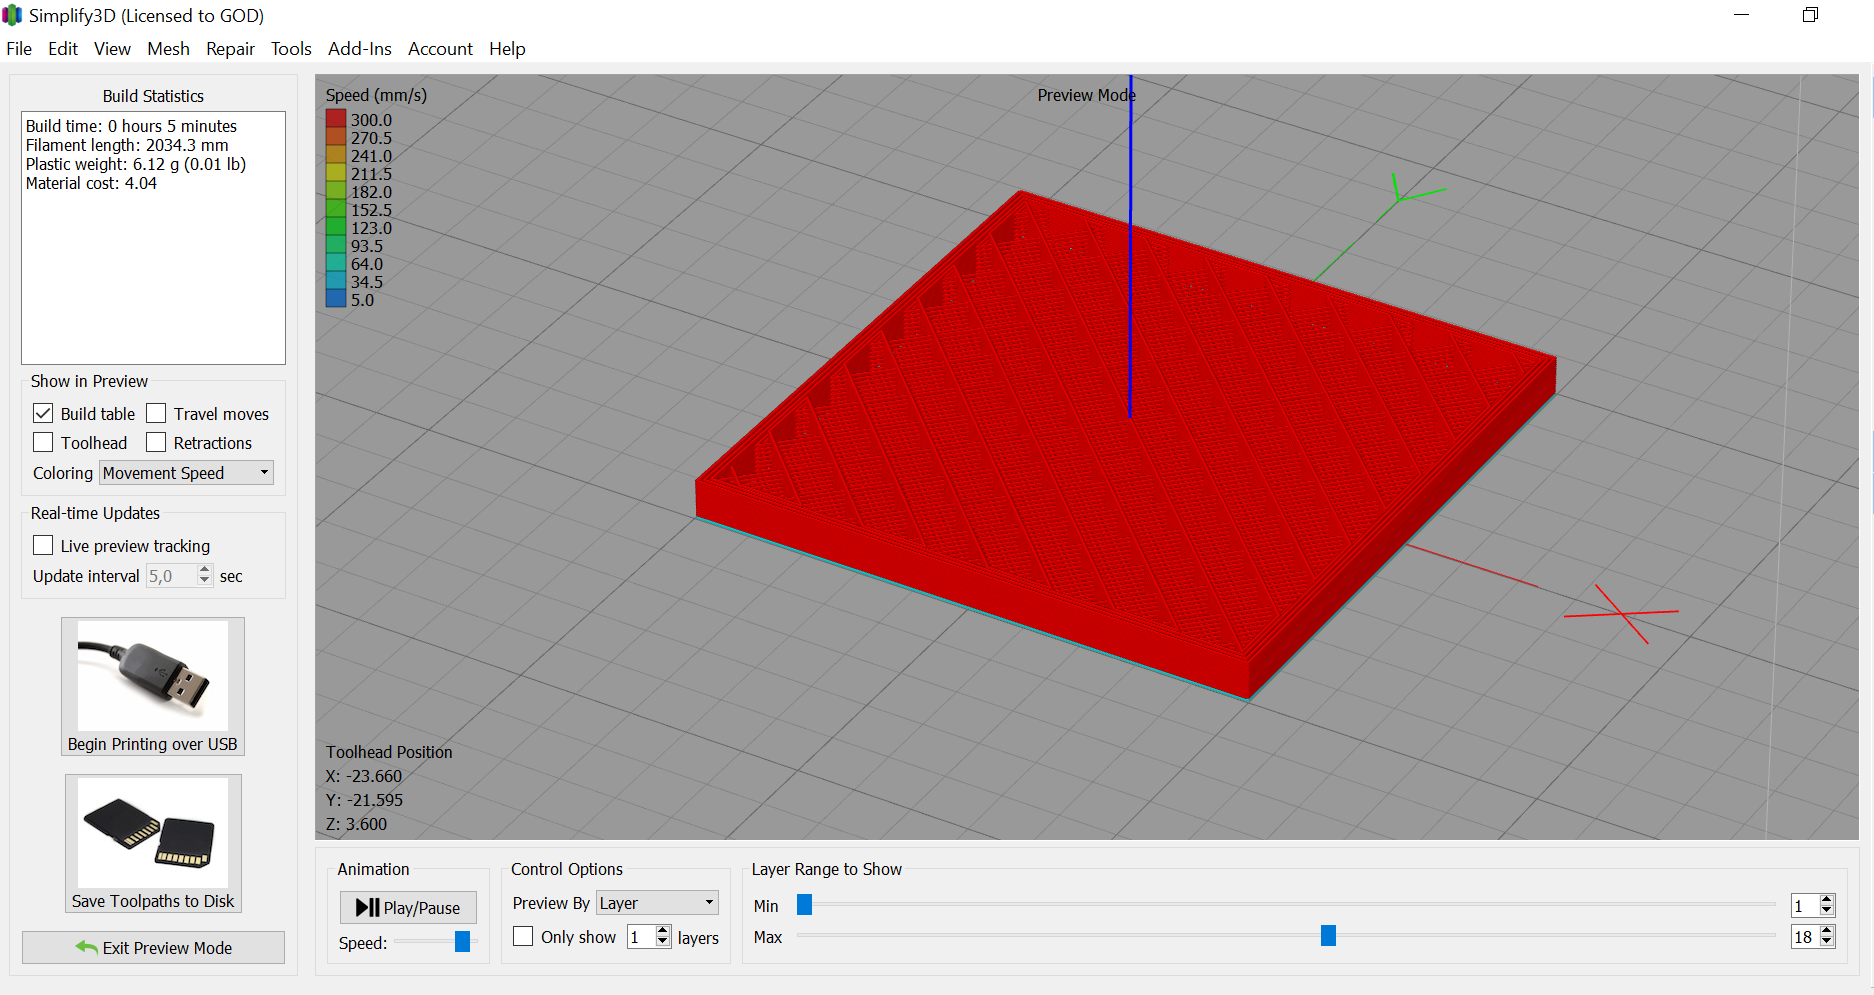This screenshot has height=995, width=1874.
Task: Decrease Only show layers count
Action: (662, 942)
